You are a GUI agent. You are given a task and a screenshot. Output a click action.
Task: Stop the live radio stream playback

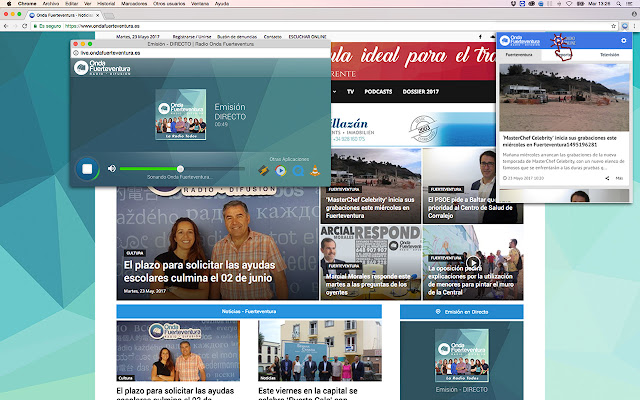(x=87, y=169)
